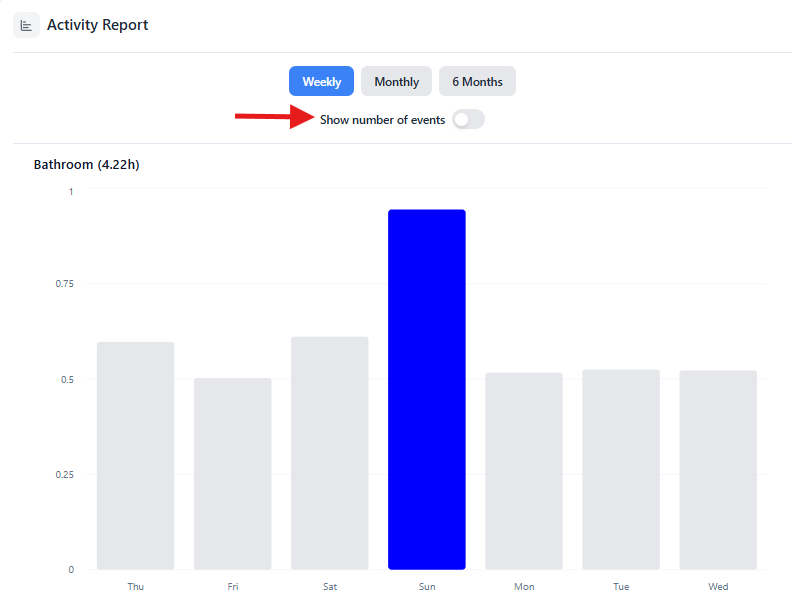Screen dimensions: 803x610
Task: Select the Saturday gray bar
Action: (330, 453)
